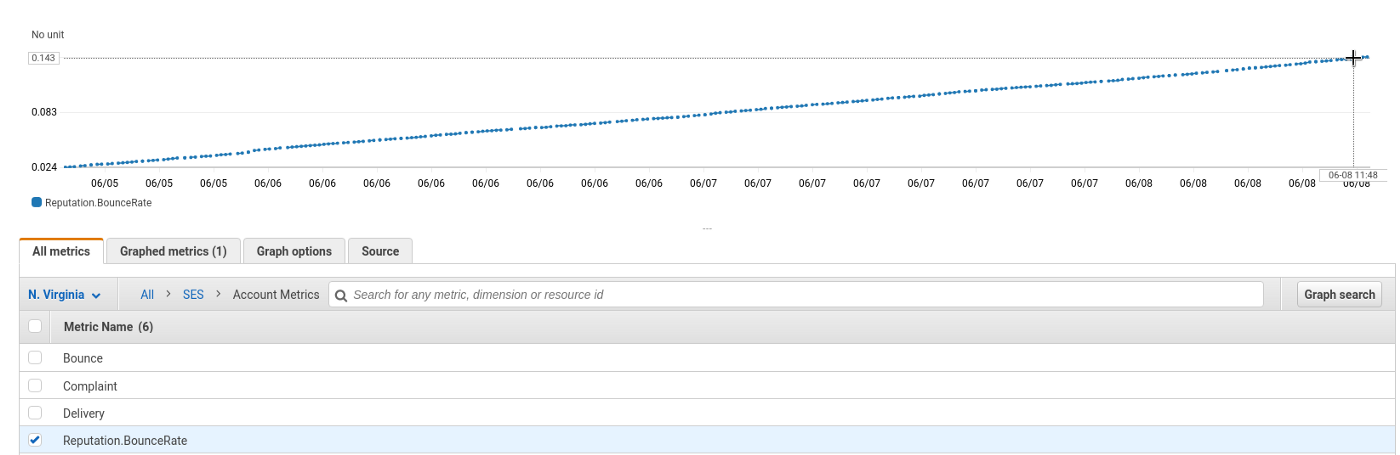Check the Complaint metric checkbox
Viewport: 1400px width, 455px height.
coord(36,386)
